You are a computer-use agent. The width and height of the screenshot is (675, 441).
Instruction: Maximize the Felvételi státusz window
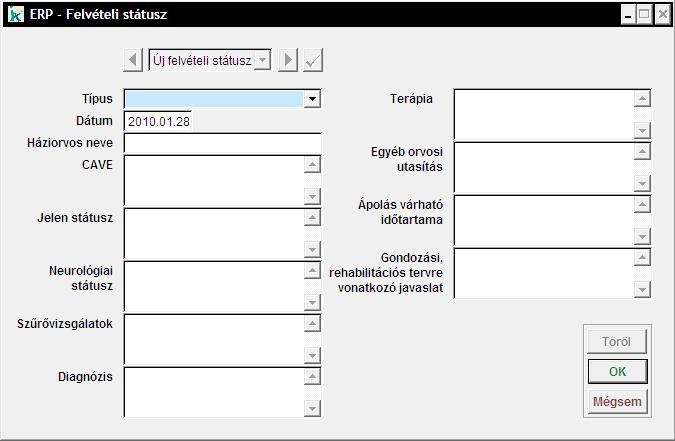click(x=644, y=15)
